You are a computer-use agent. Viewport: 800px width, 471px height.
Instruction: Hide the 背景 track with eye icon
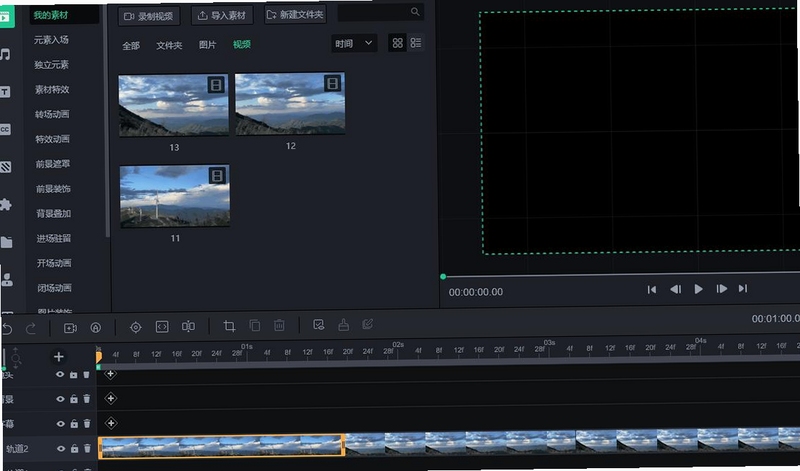coord(60,399)
